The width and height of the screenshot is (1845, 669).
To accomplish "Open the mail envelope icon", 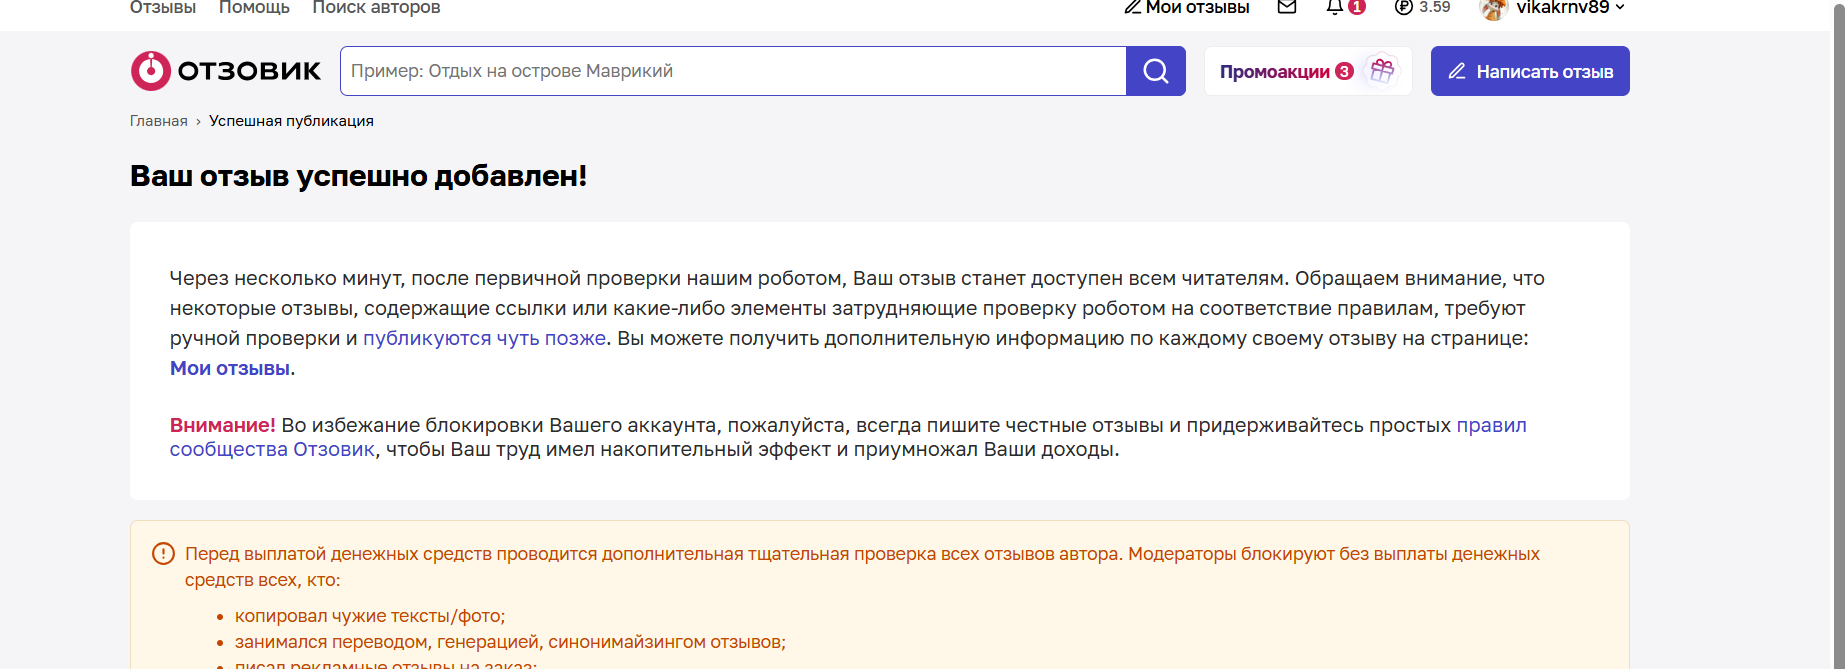I will pyautogui.click(x=1287, y=7).
